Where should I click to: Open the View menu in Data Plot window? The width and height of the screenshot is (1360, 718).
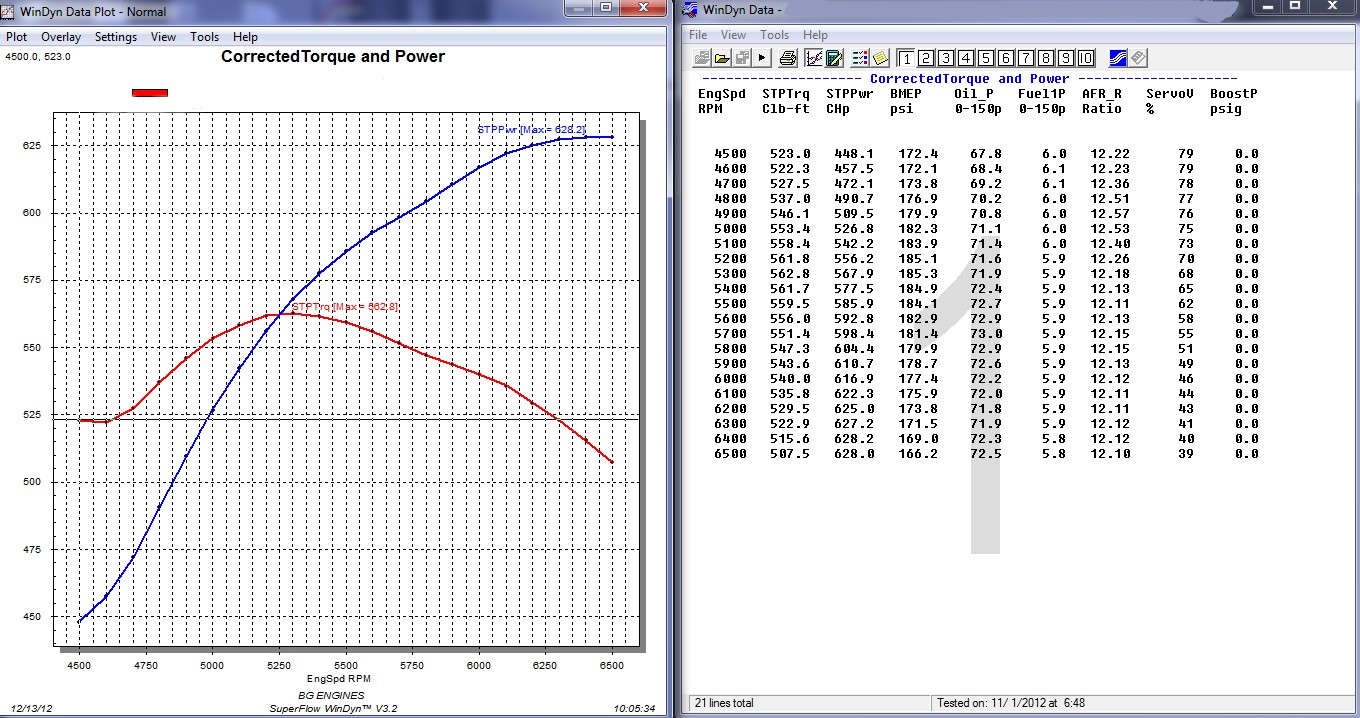pos(163,37)
